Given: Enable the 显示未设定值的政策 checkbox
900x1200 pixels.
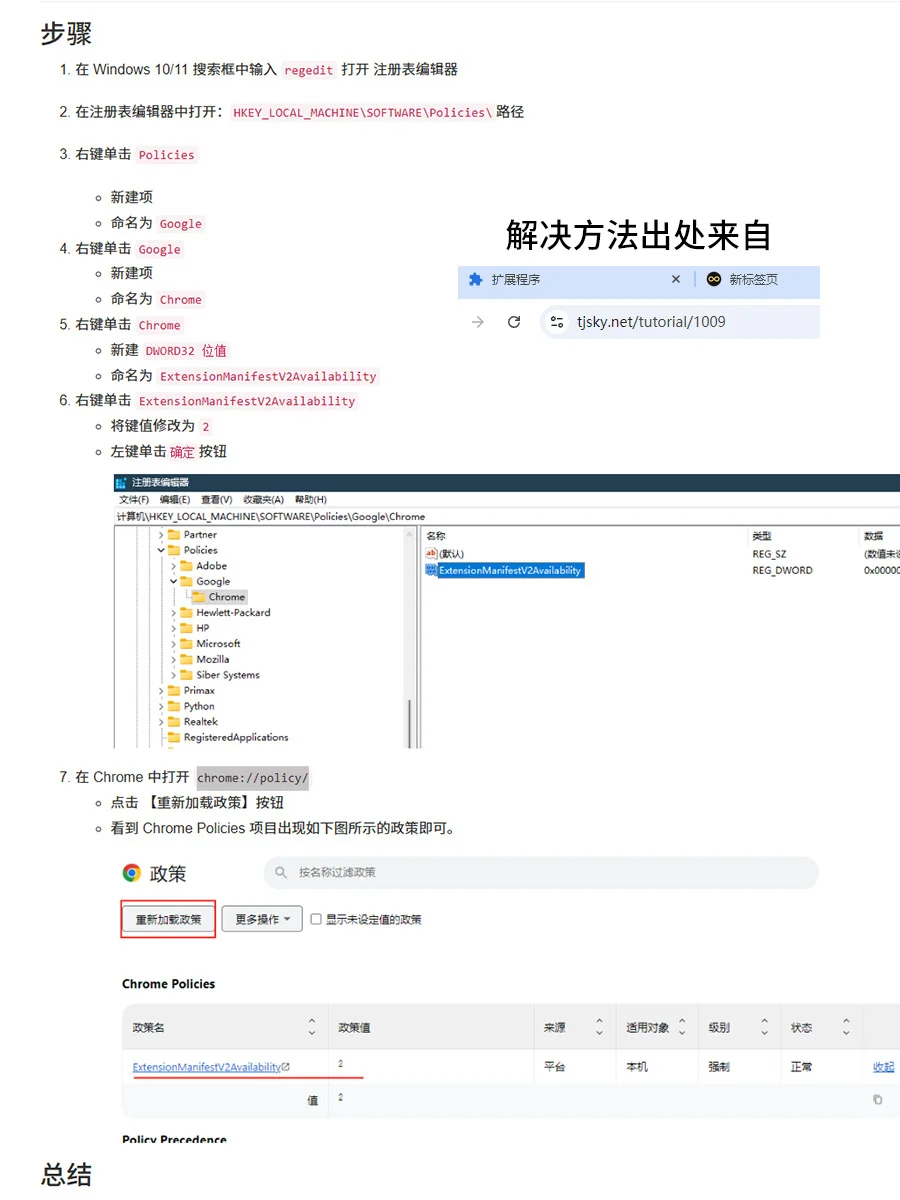Looking at the screenshot, I should [x=314, y=920].
